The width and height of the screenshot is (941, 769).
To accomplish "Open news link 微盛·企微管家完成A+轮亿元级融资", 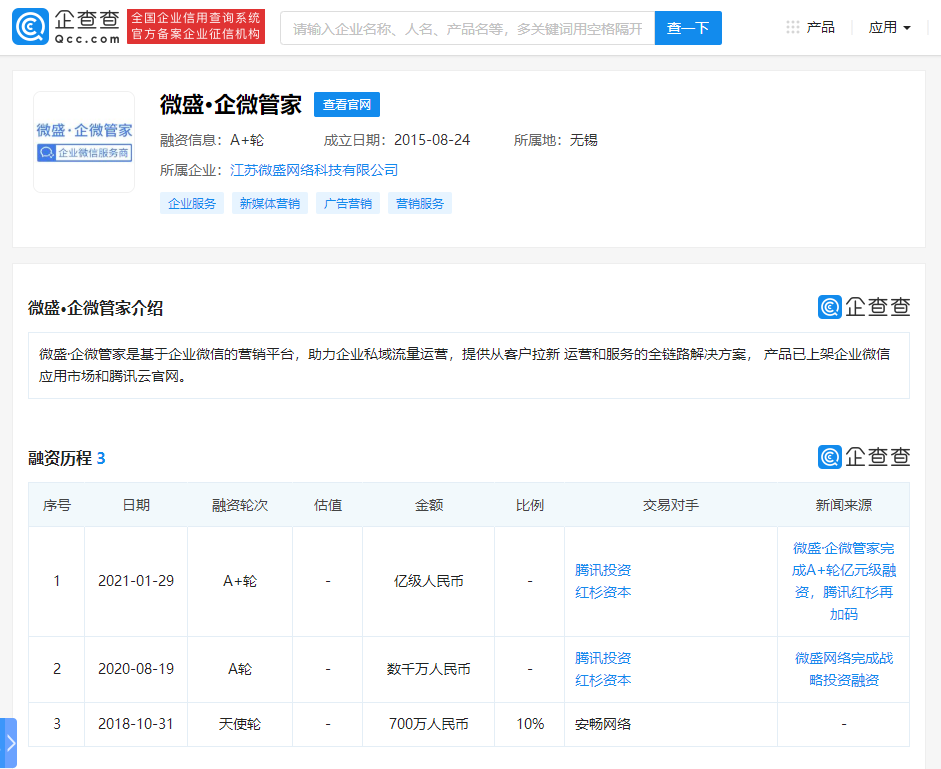I will [844, 581].
